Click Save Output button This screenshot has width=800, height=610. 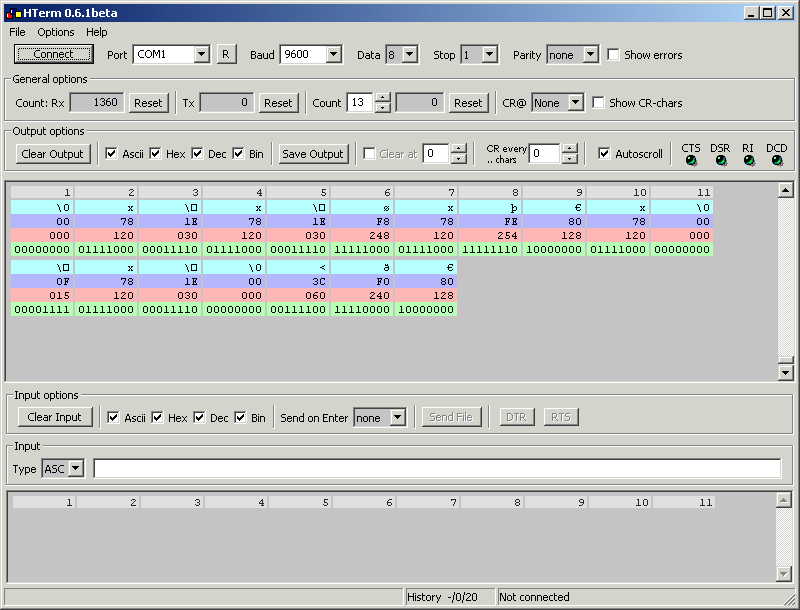click(x=313, y=154)
